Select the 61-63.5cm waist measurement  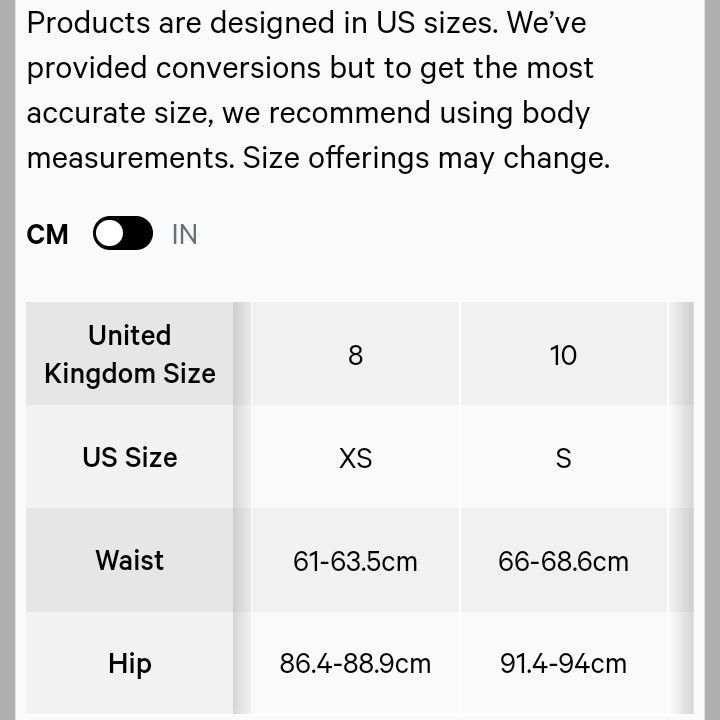click(355, 561)
